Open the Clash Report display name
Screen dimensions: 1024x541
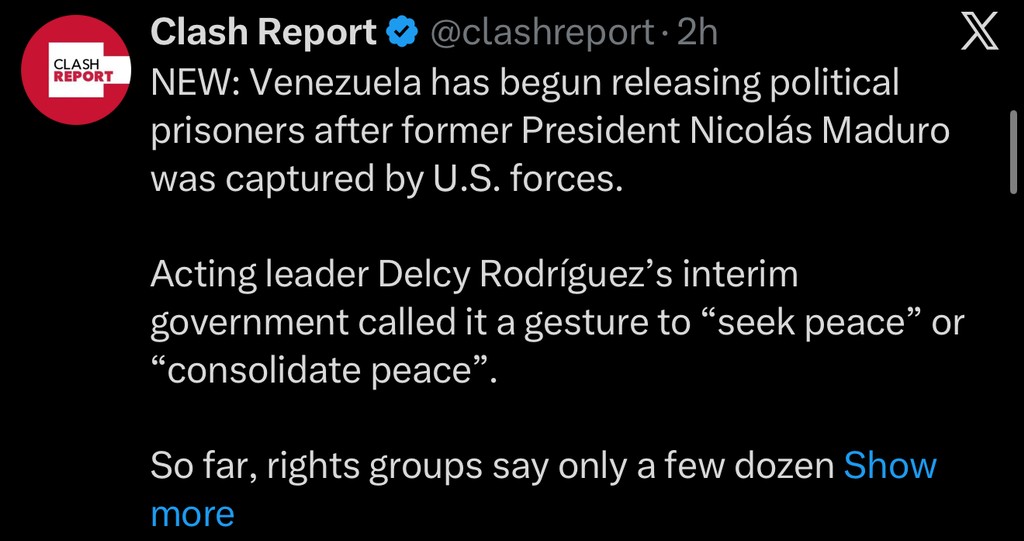(x=263, y=33)
